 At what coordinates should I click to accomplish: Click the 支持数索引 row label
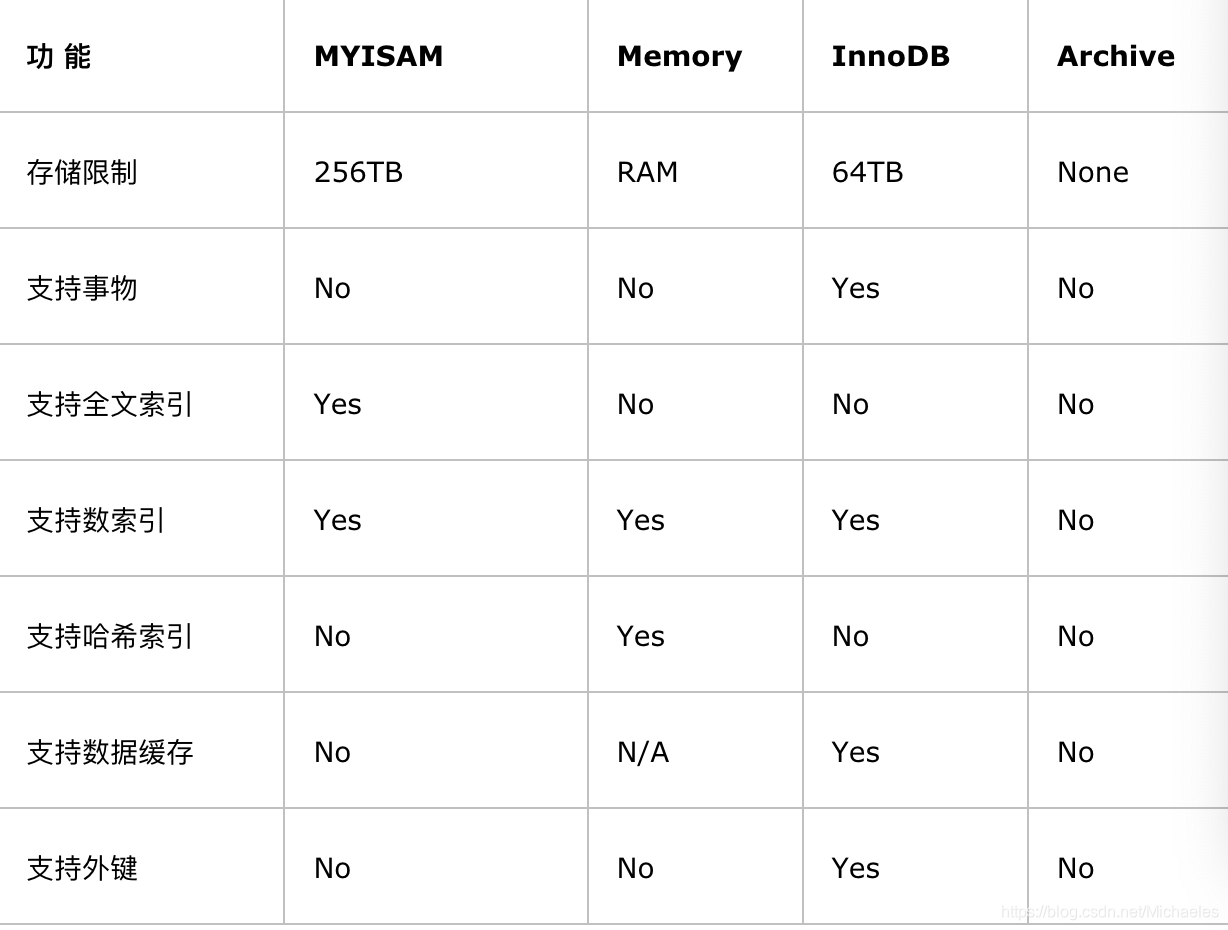pos(96,520)
